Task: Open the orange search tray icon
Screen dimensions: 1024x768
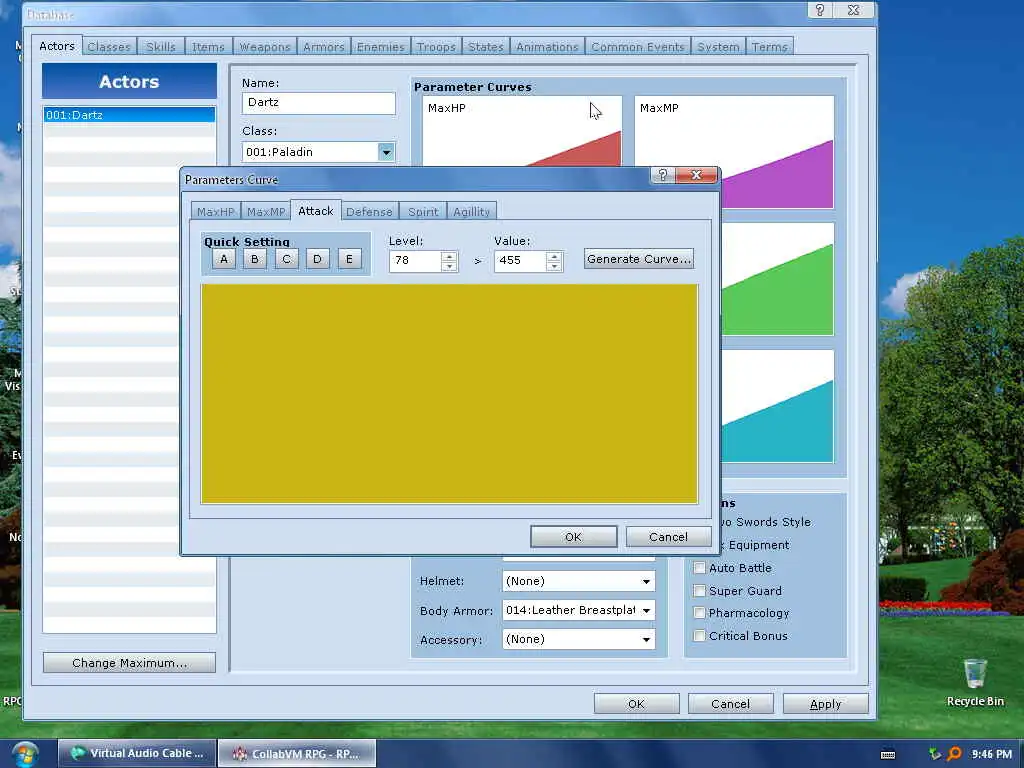Action: pos(954,754)
